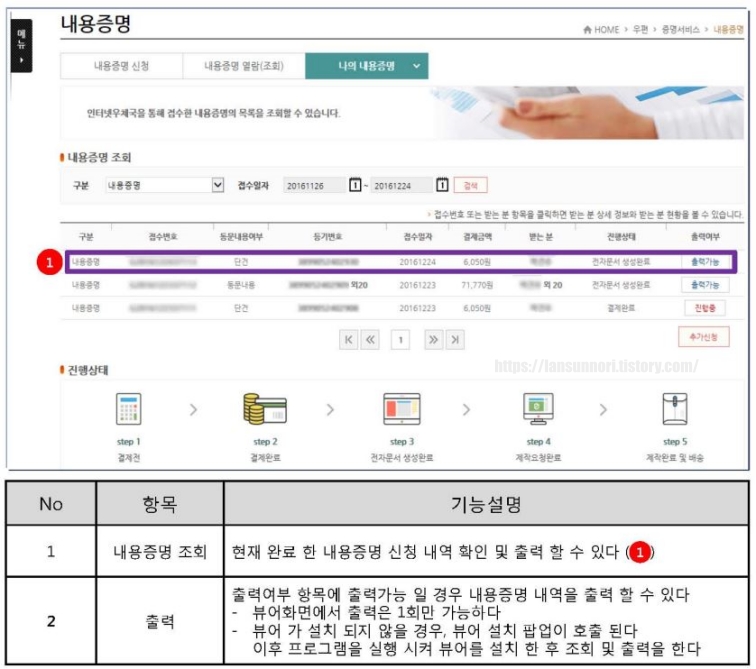Expand the 나의 내용증명 tab chevron
This screenshot has width=756, height=669.
tap(417, 66)
